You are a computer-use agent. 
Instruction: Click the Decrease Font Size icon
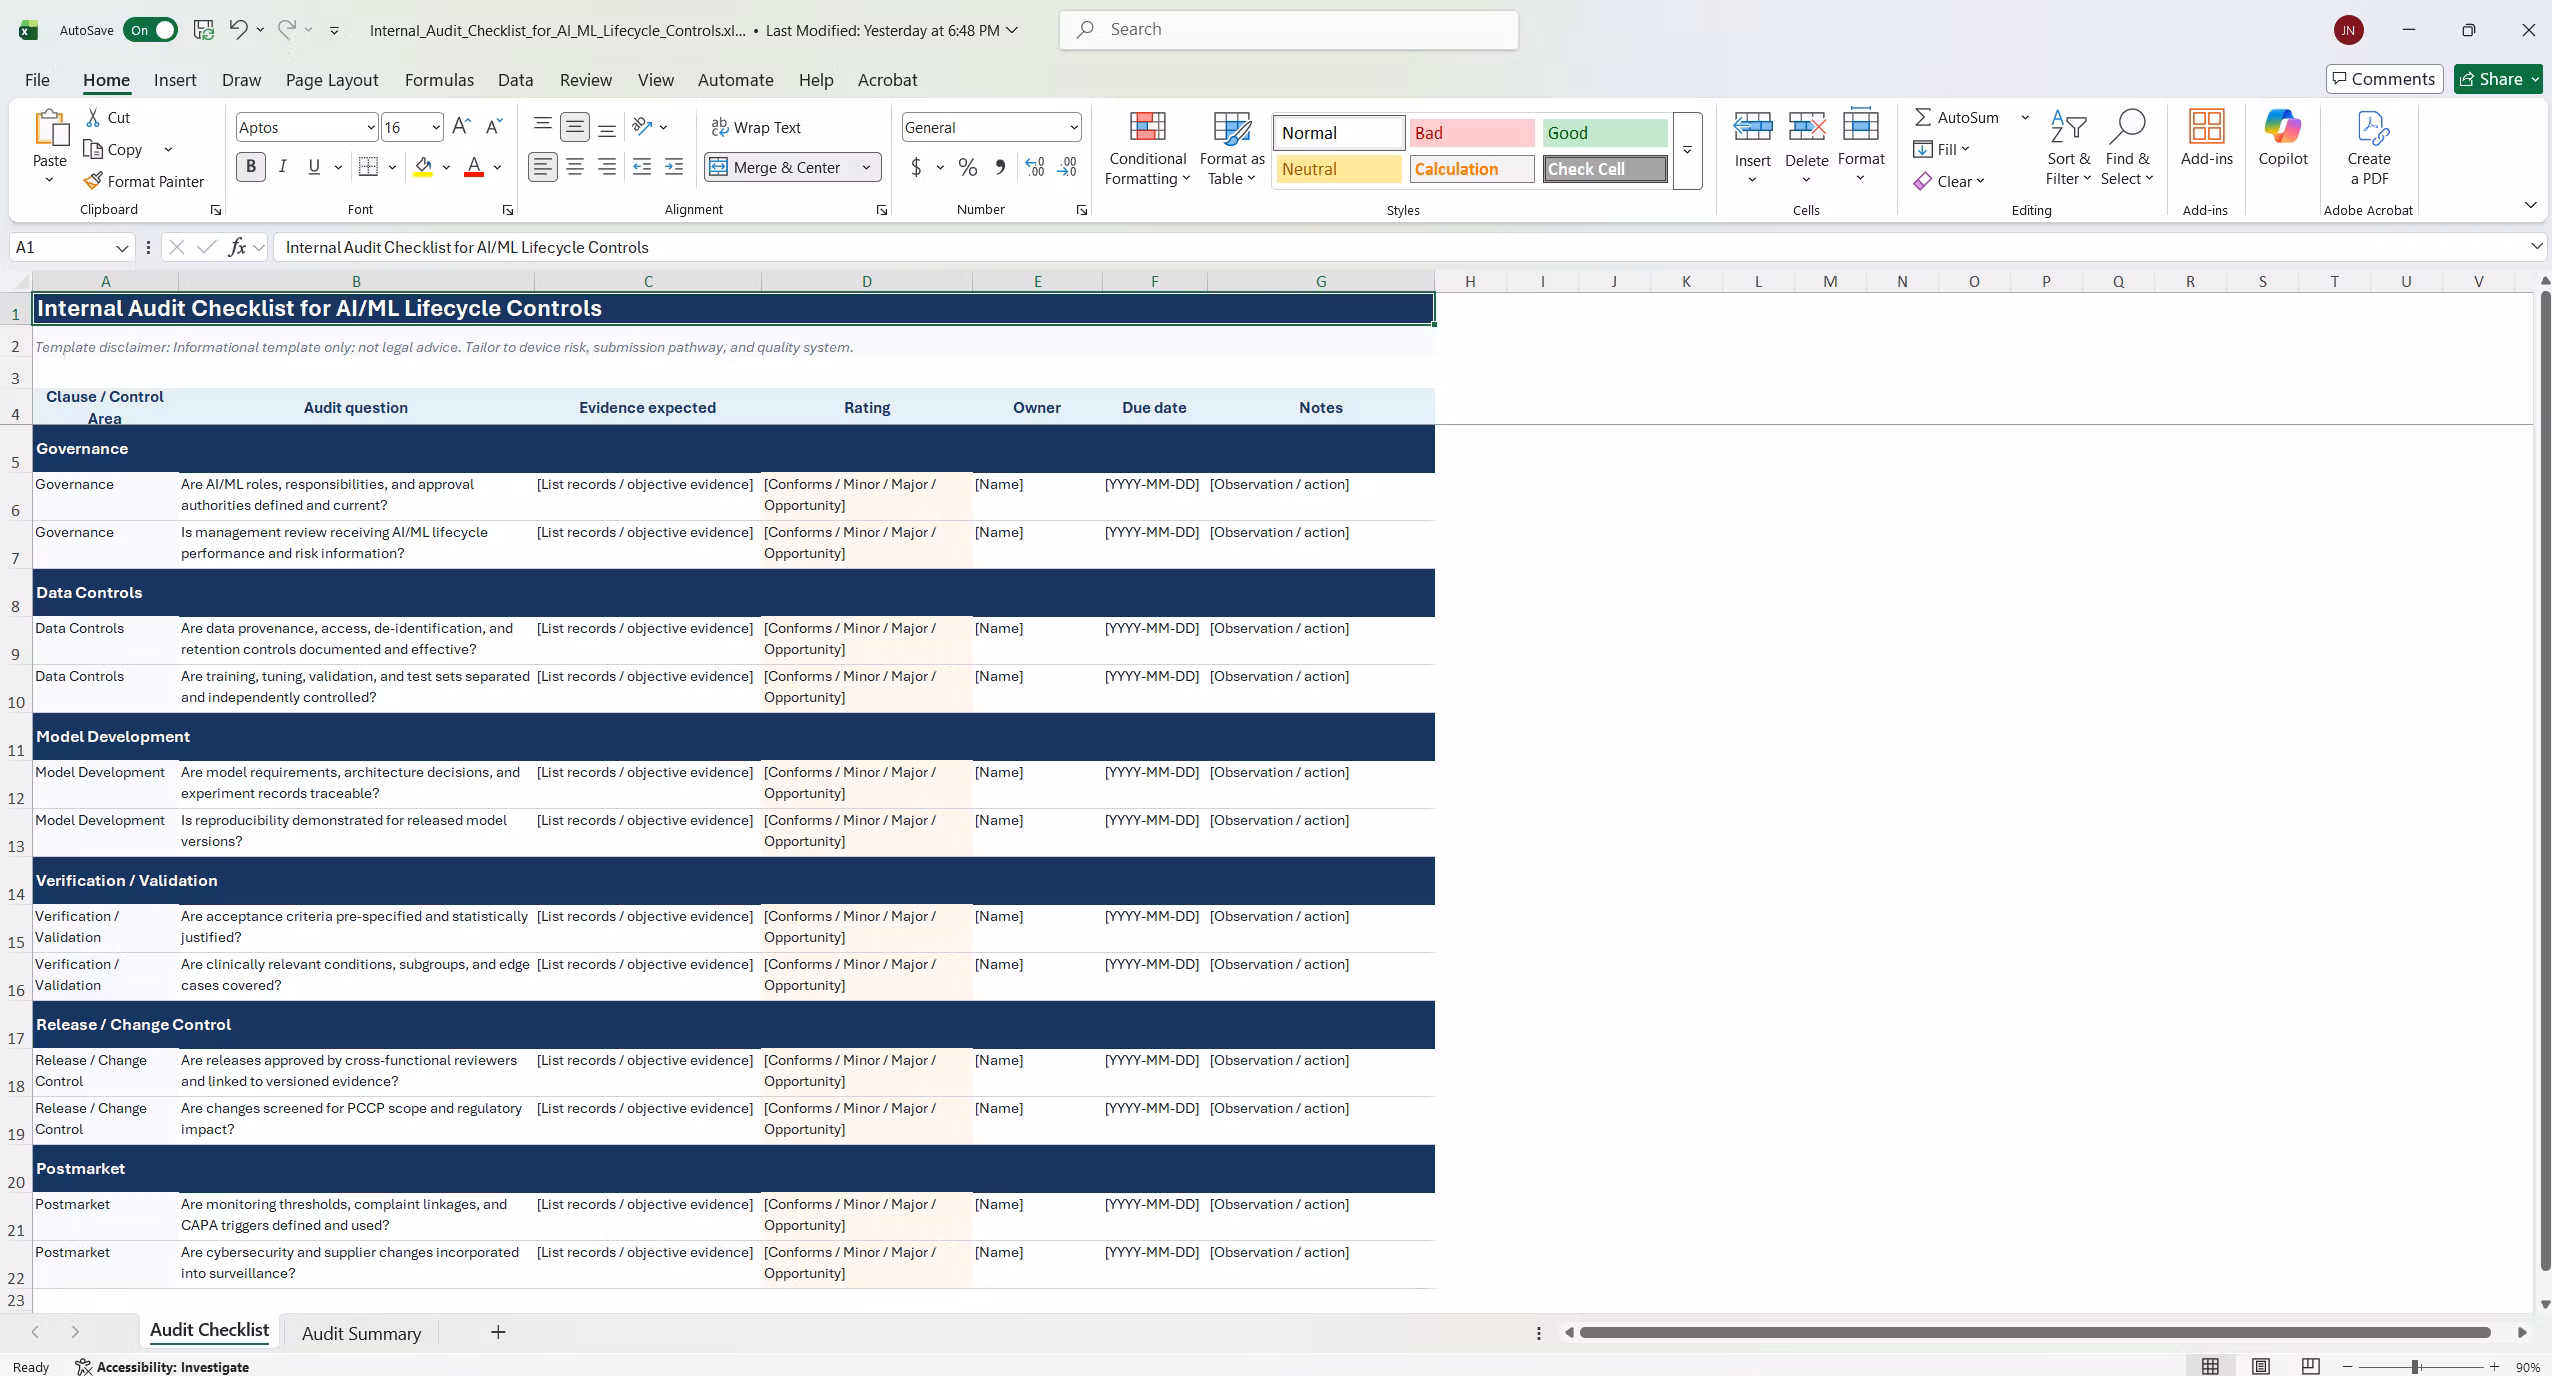point(494,127)
